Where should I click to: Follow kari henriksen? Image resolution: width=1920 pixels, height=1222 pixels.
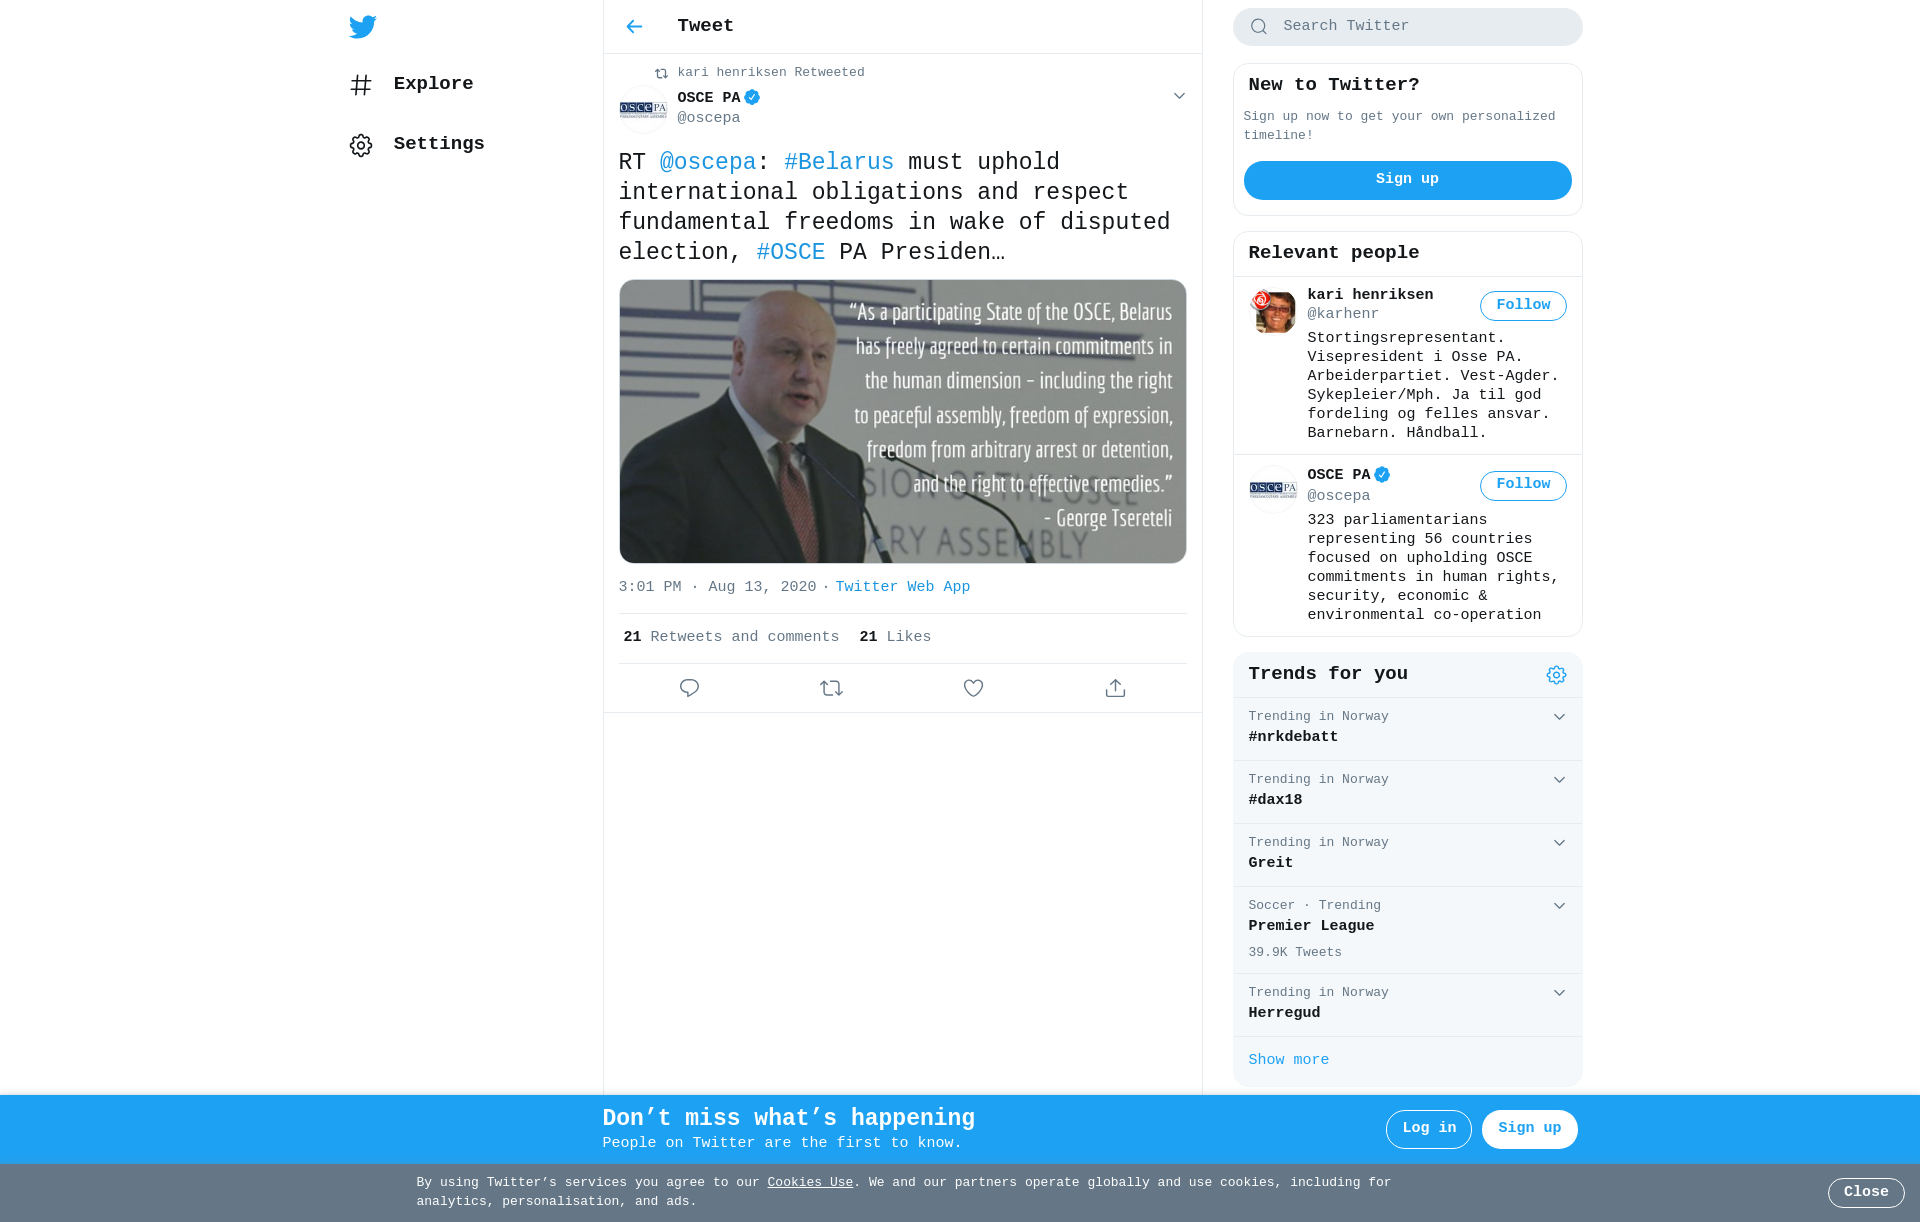click(x=1523, y=306)
